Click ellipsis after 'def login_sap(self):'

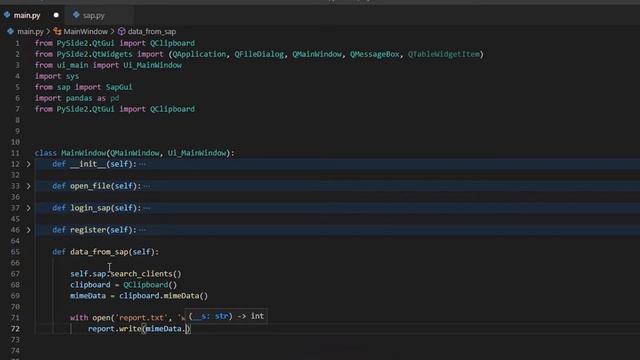click(147, 208)
